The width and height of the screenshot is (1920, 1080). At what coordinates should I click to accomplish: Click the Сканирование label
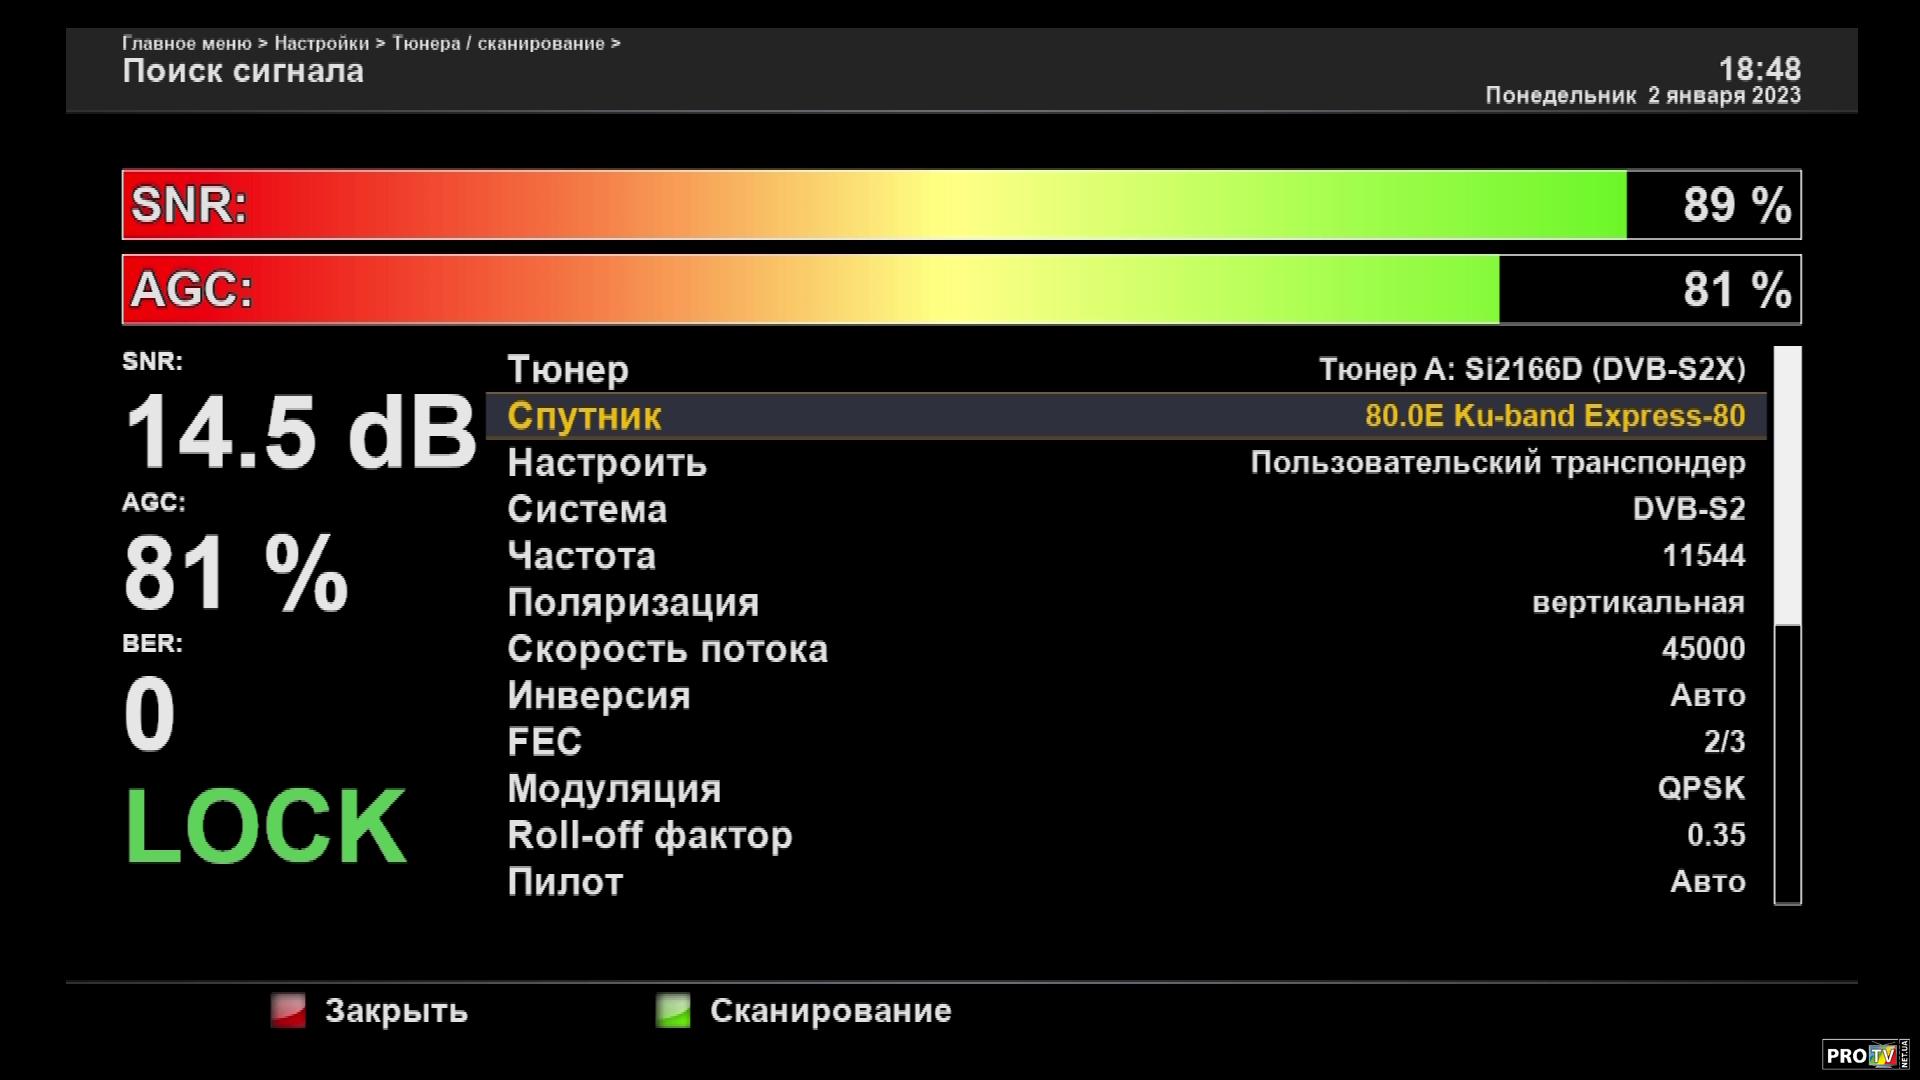coord(830,1010)
